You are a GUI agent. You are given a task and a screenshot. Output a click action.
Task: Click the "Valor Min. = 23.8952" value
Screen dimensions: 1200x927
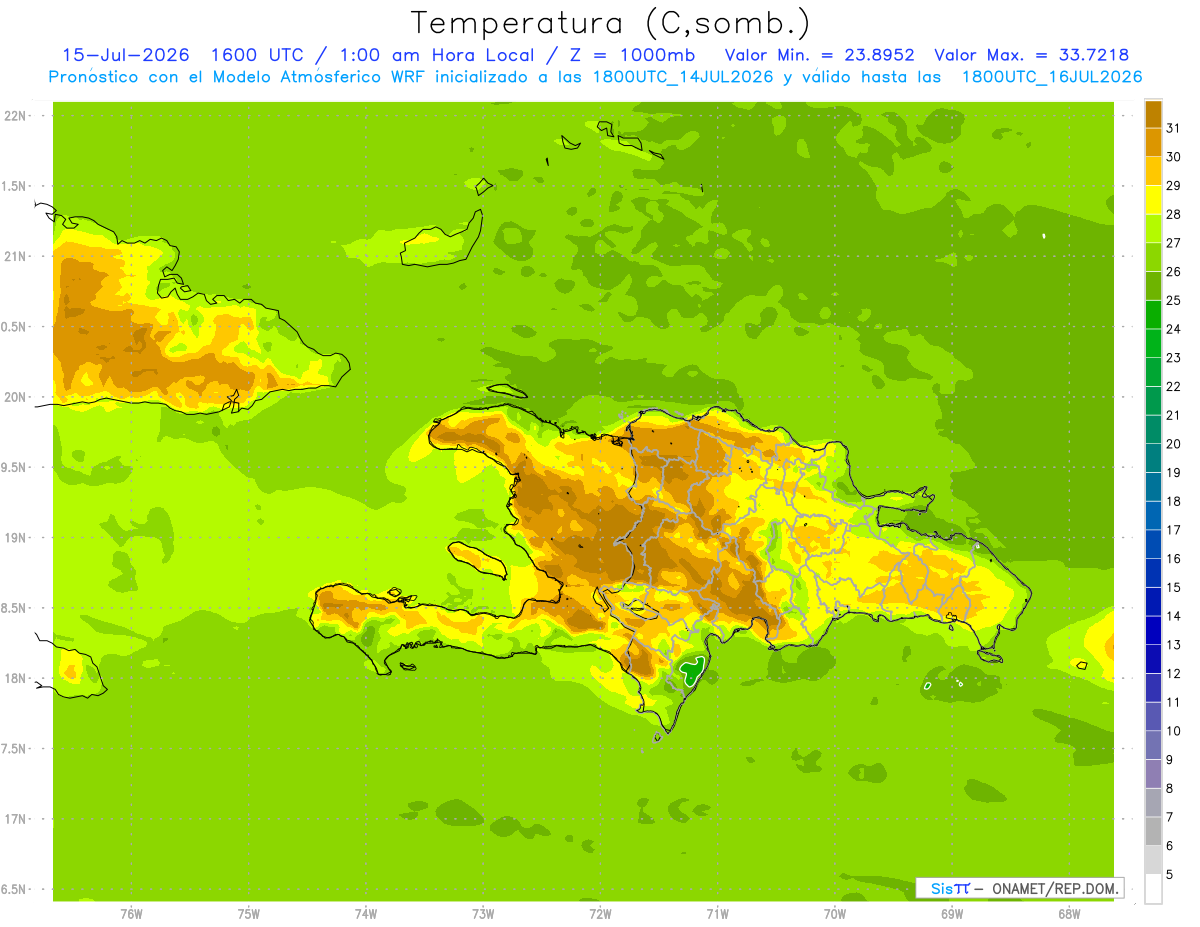(x=819, y=55)
